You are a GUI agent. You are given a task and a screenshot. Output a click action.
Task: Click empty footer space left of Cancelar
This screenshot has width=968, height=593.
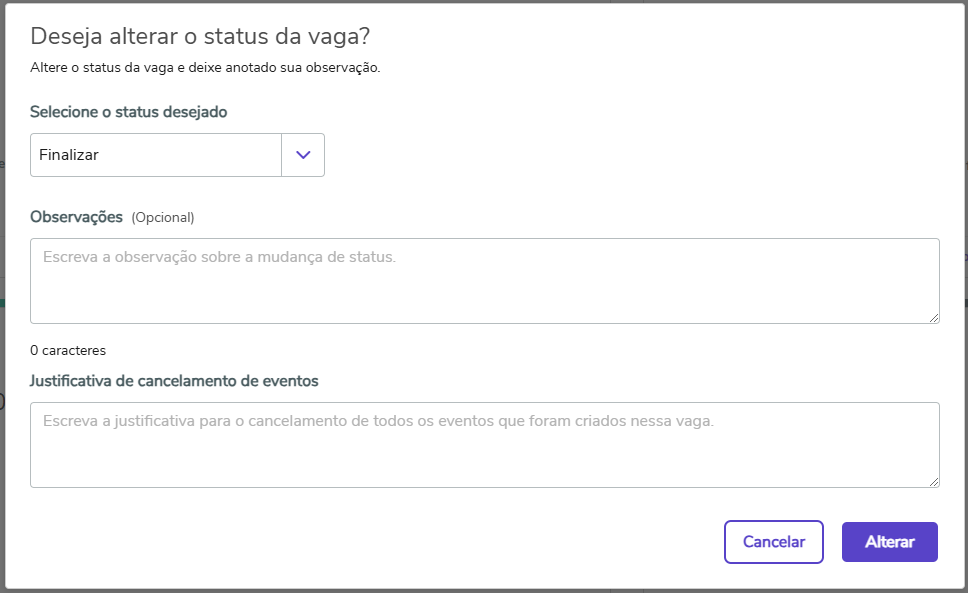(x=400, y=542)
